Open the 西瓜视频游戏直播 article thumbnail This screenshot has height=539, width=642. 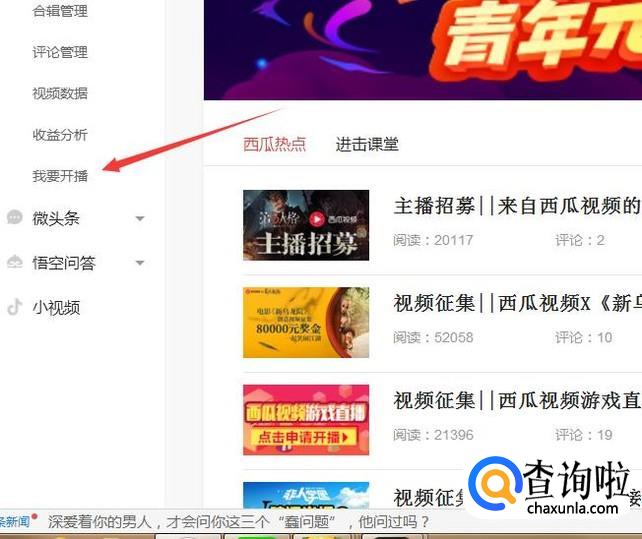click(306, 420)
